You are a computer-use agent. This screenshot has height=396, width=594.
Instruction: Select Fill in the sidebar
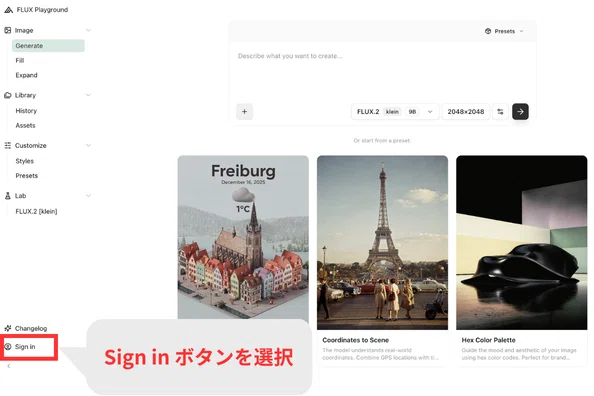(20, 61)
